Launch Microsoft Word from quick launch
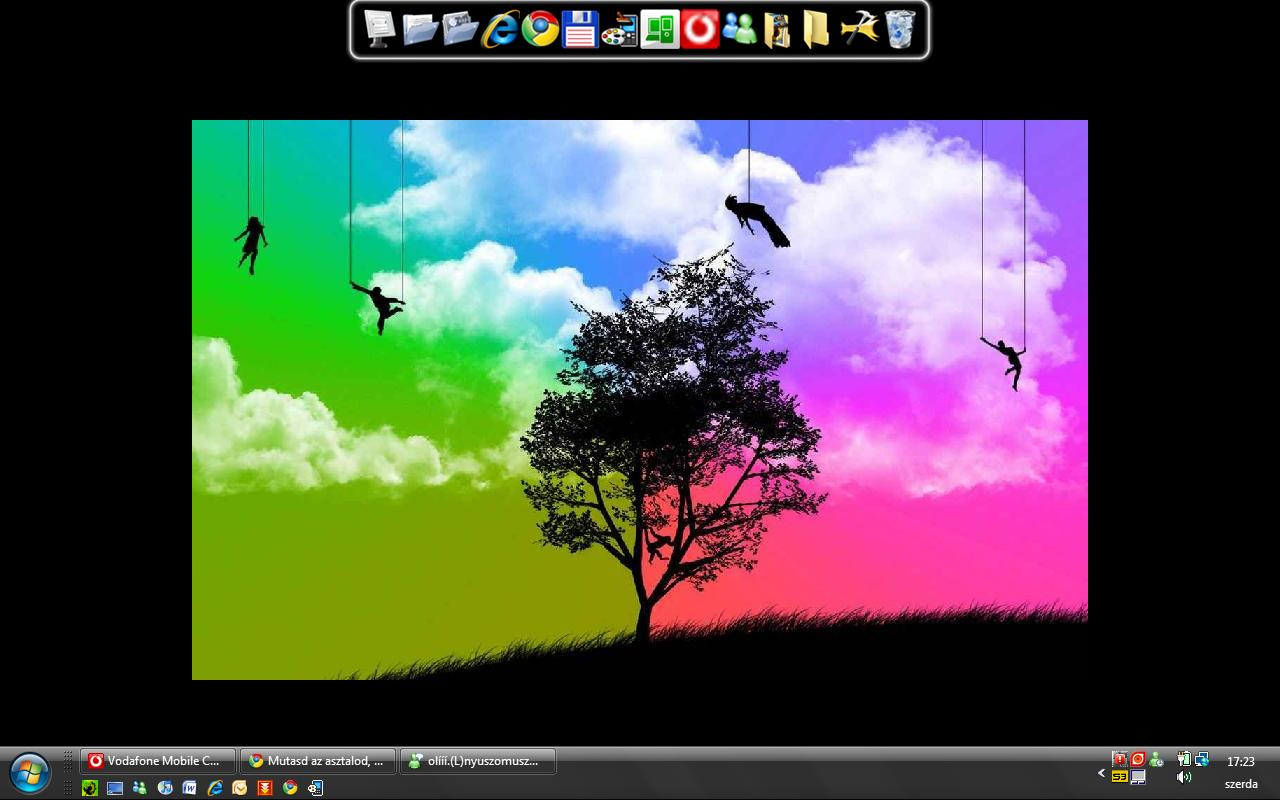The width and height of the screenshot is (1280, 800). click(190, 788)
